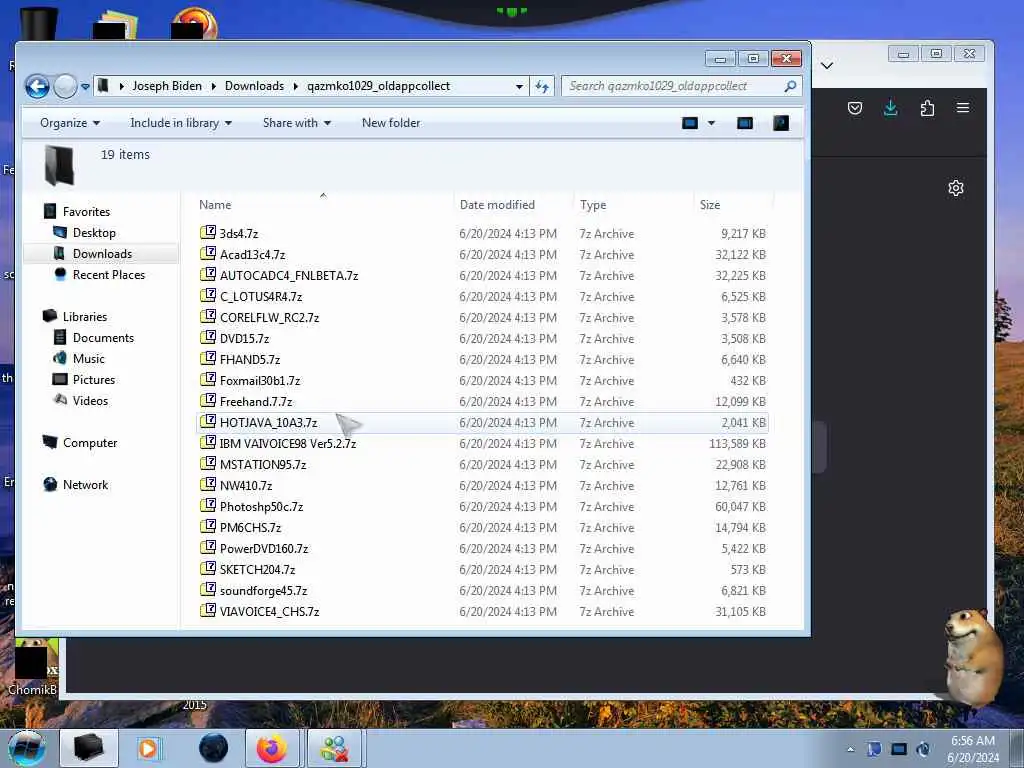This screenshot has width=1024, height=768.
Task: Select the HOTJAVA_10A3.7z file
Action: coord(268,422)
